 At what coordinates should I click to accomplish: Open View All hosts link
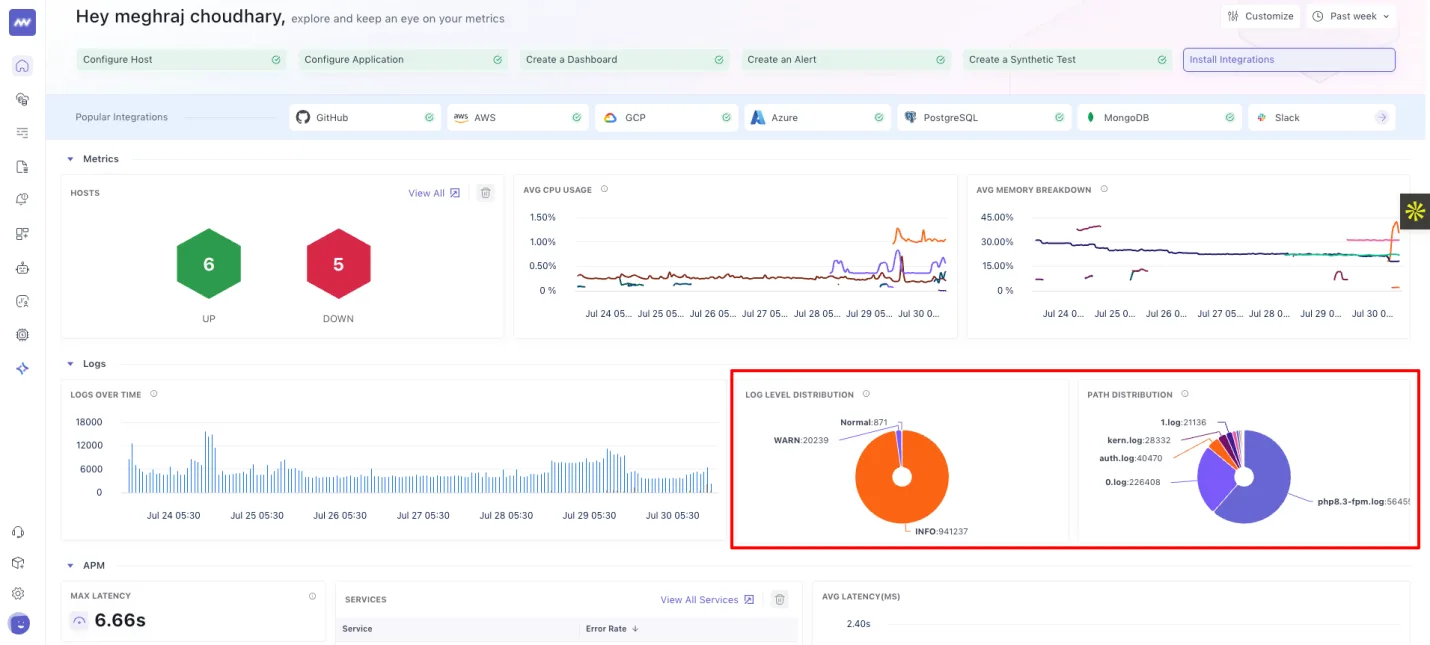coord(434,193)
